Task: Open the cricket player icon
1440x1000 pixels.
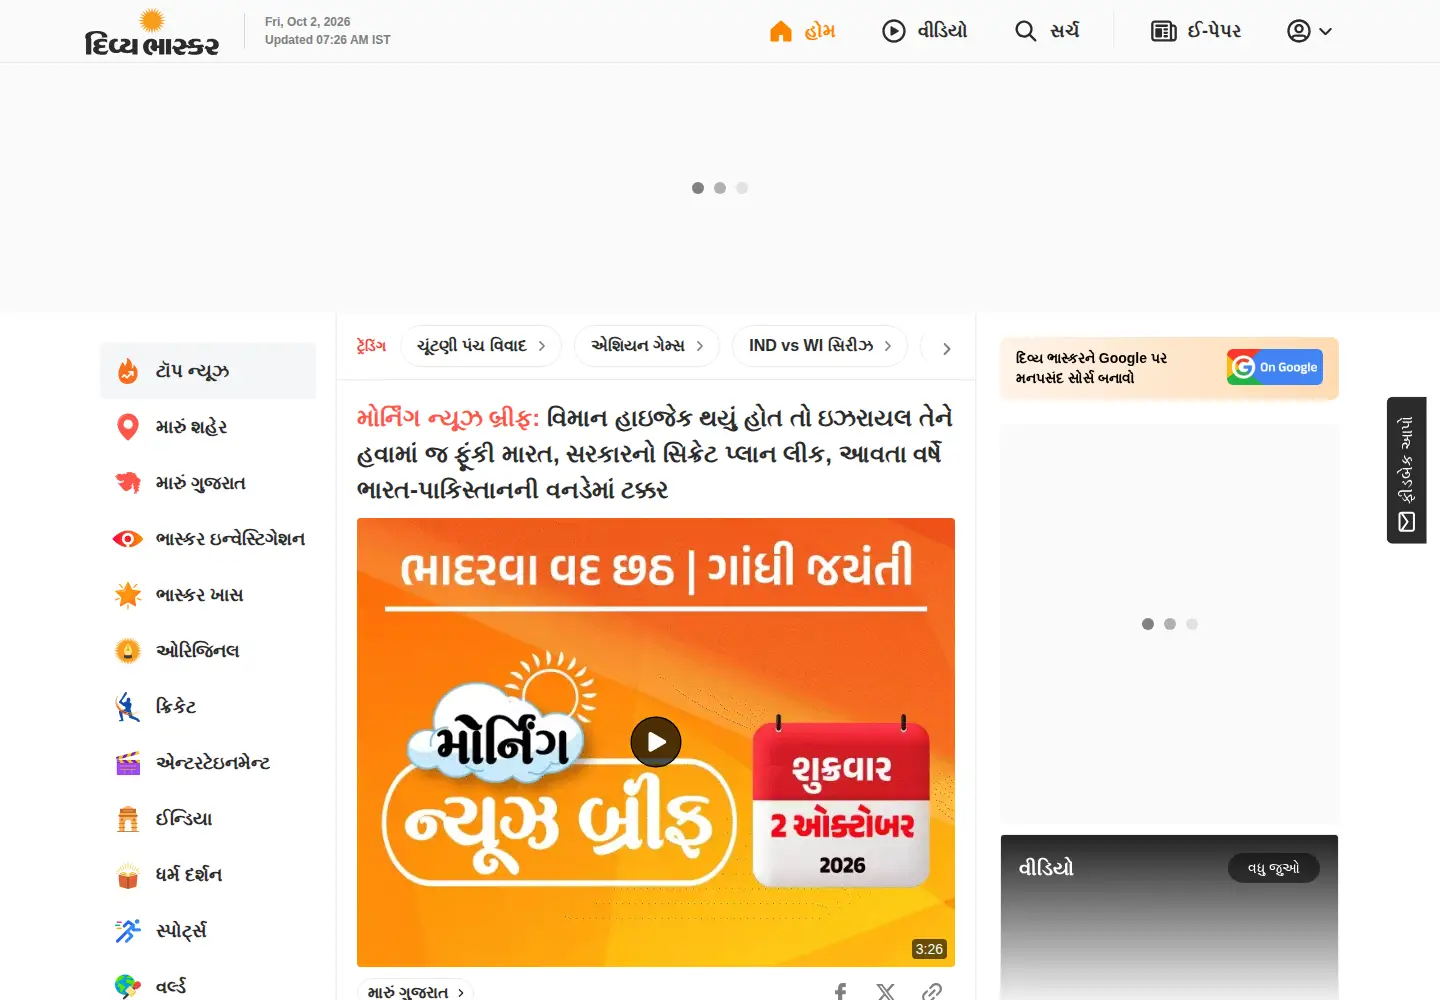Action: click(128, 707)
